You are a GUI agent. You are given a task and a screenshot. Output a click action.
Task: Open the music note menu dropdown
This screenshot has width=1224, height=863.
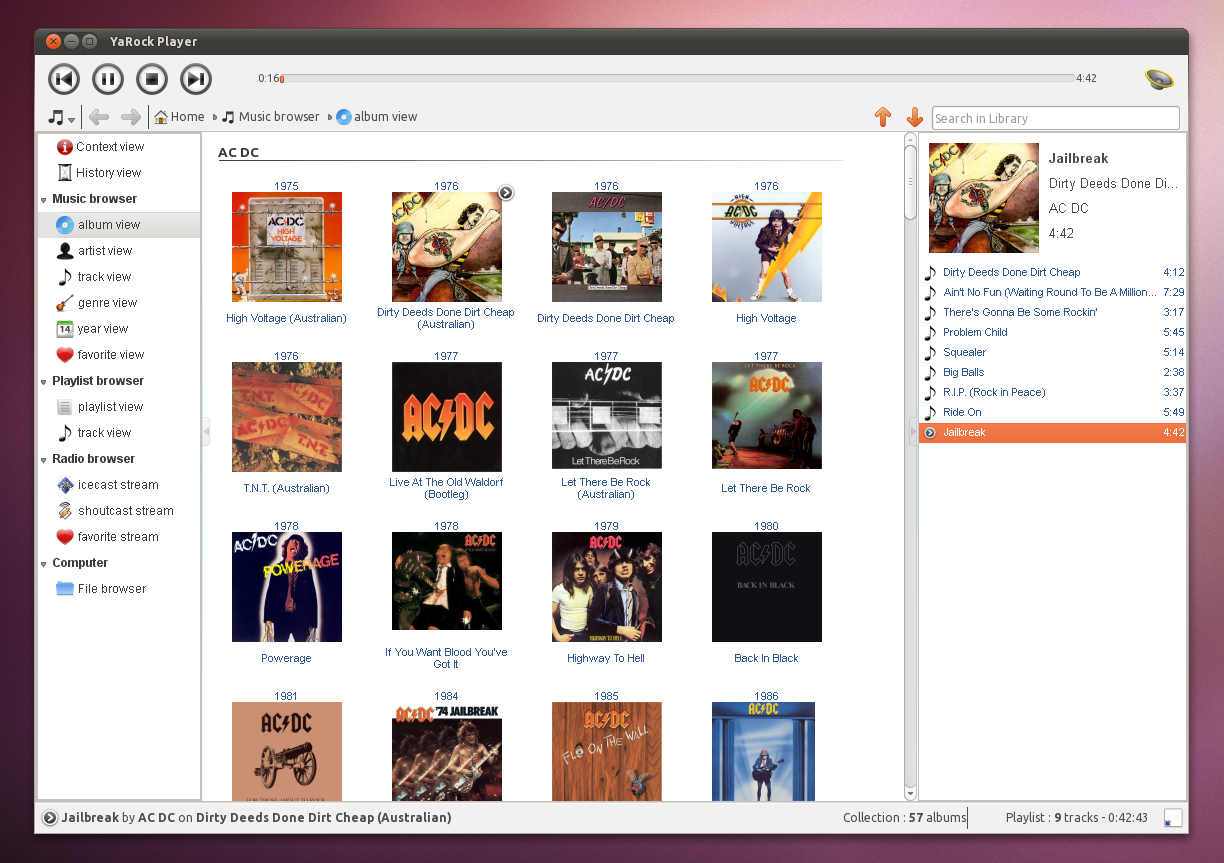(62, 117)
